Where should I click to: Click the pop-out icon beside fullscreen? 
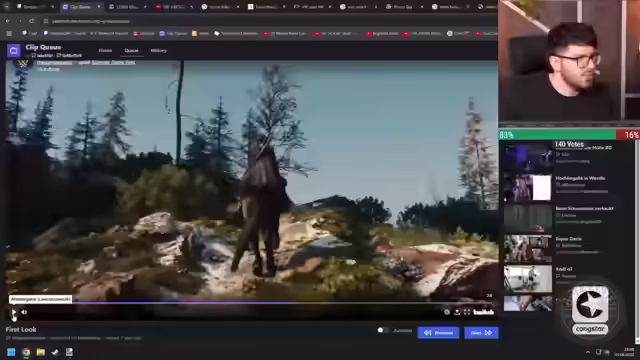[457, 312]
